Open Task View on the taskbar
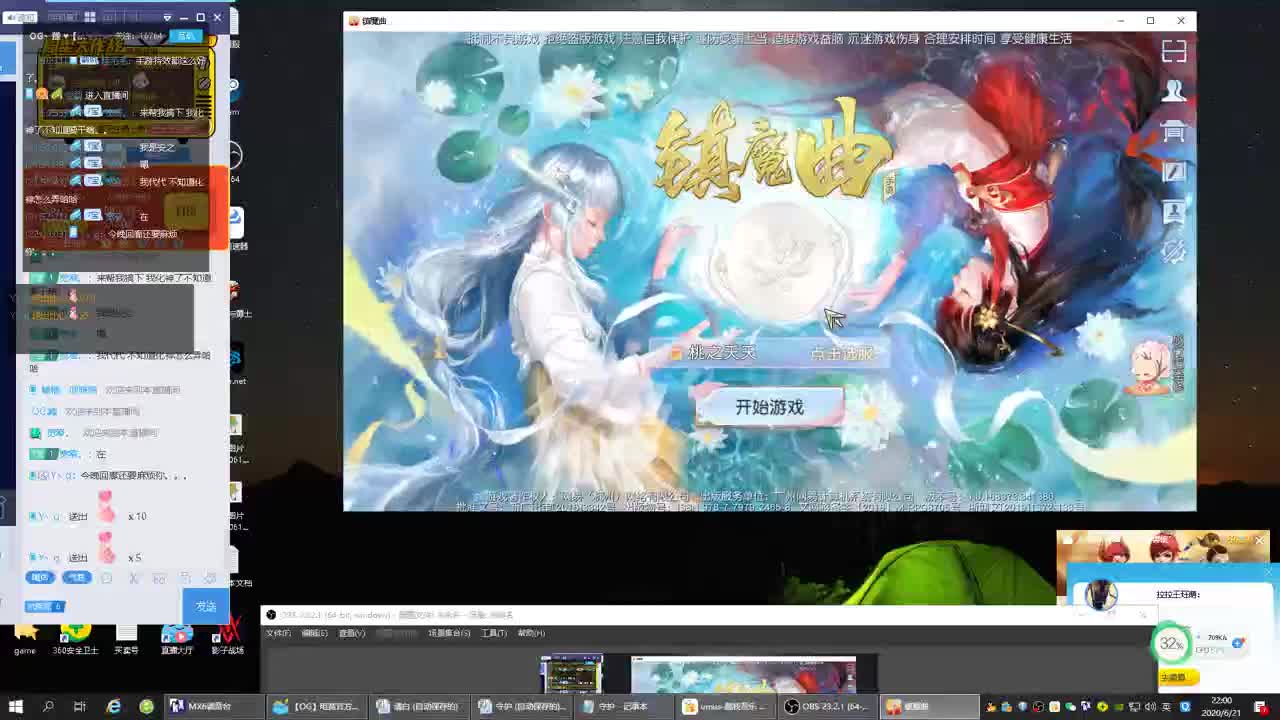 80,706
